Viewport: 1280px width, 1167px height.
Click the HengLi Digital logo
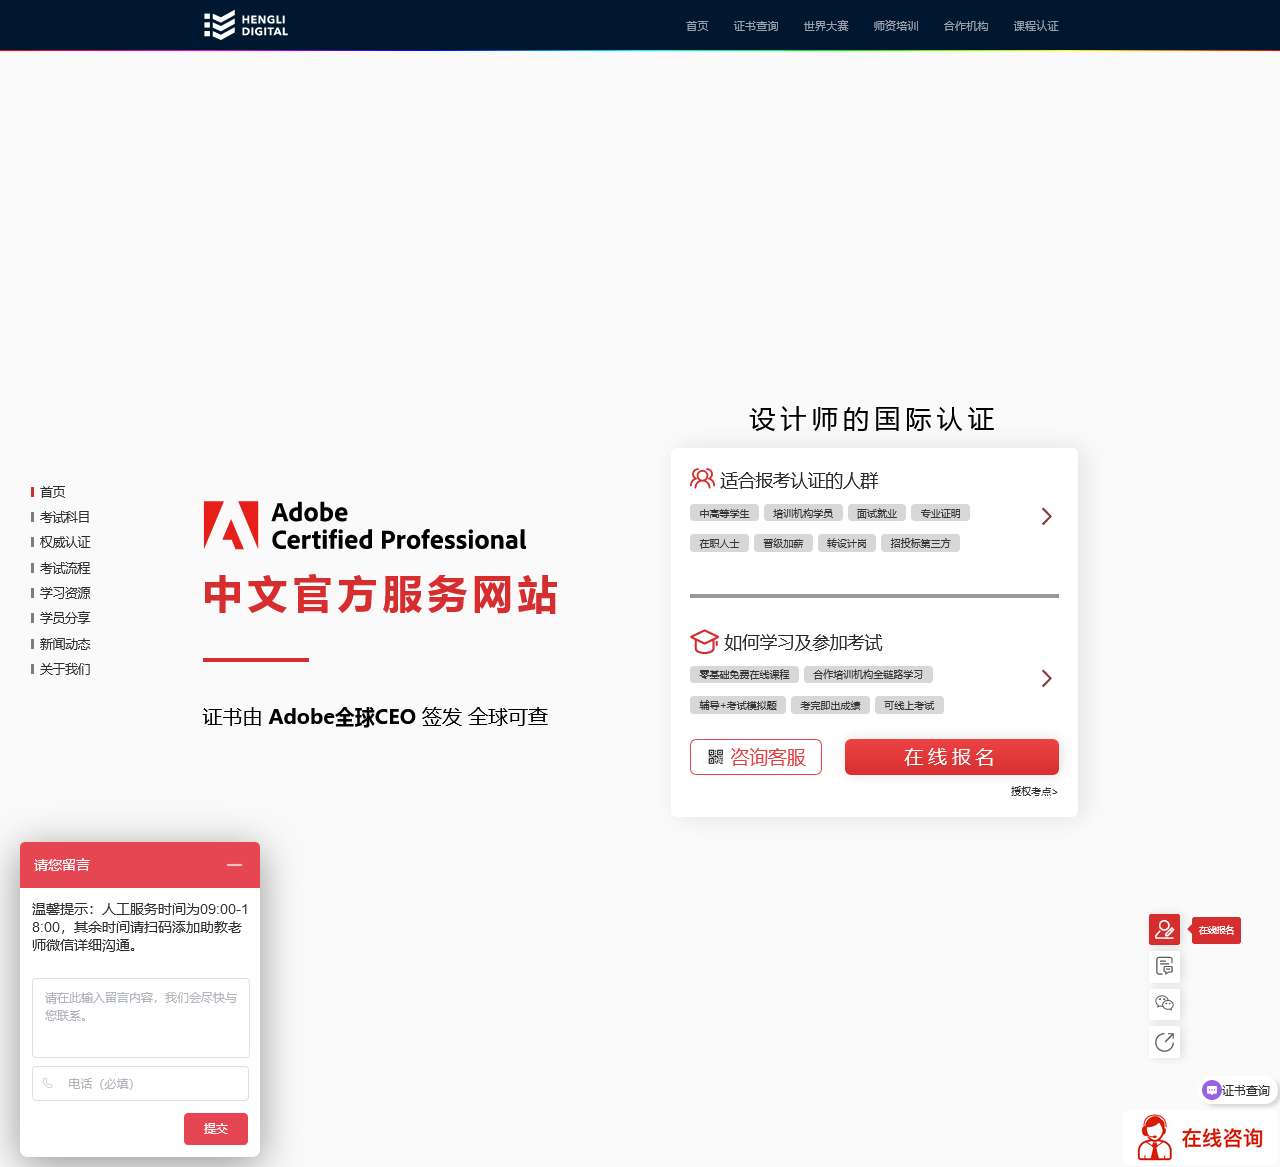(244, 25)
